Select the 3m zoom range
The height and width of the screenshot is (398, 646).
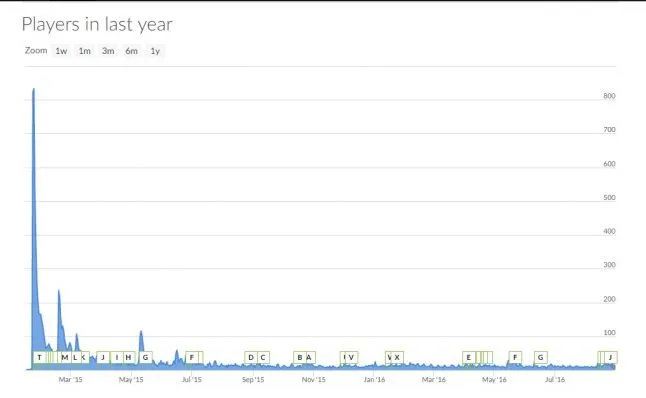pyautogui.click(x=108, y=51)
